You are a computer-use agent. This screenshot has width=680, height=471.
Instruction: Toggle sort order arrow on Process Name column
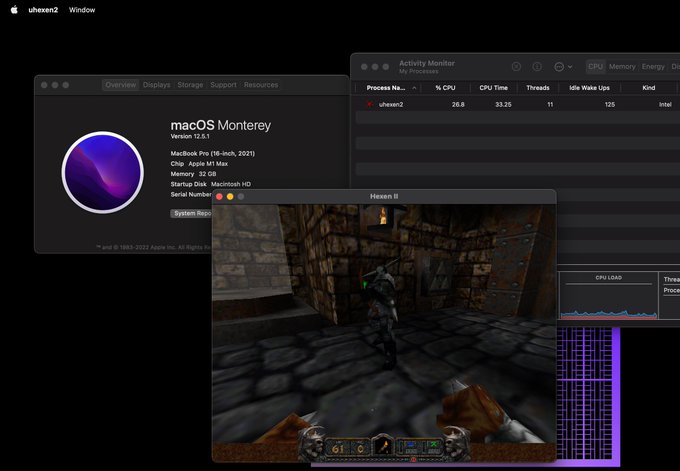414,88
